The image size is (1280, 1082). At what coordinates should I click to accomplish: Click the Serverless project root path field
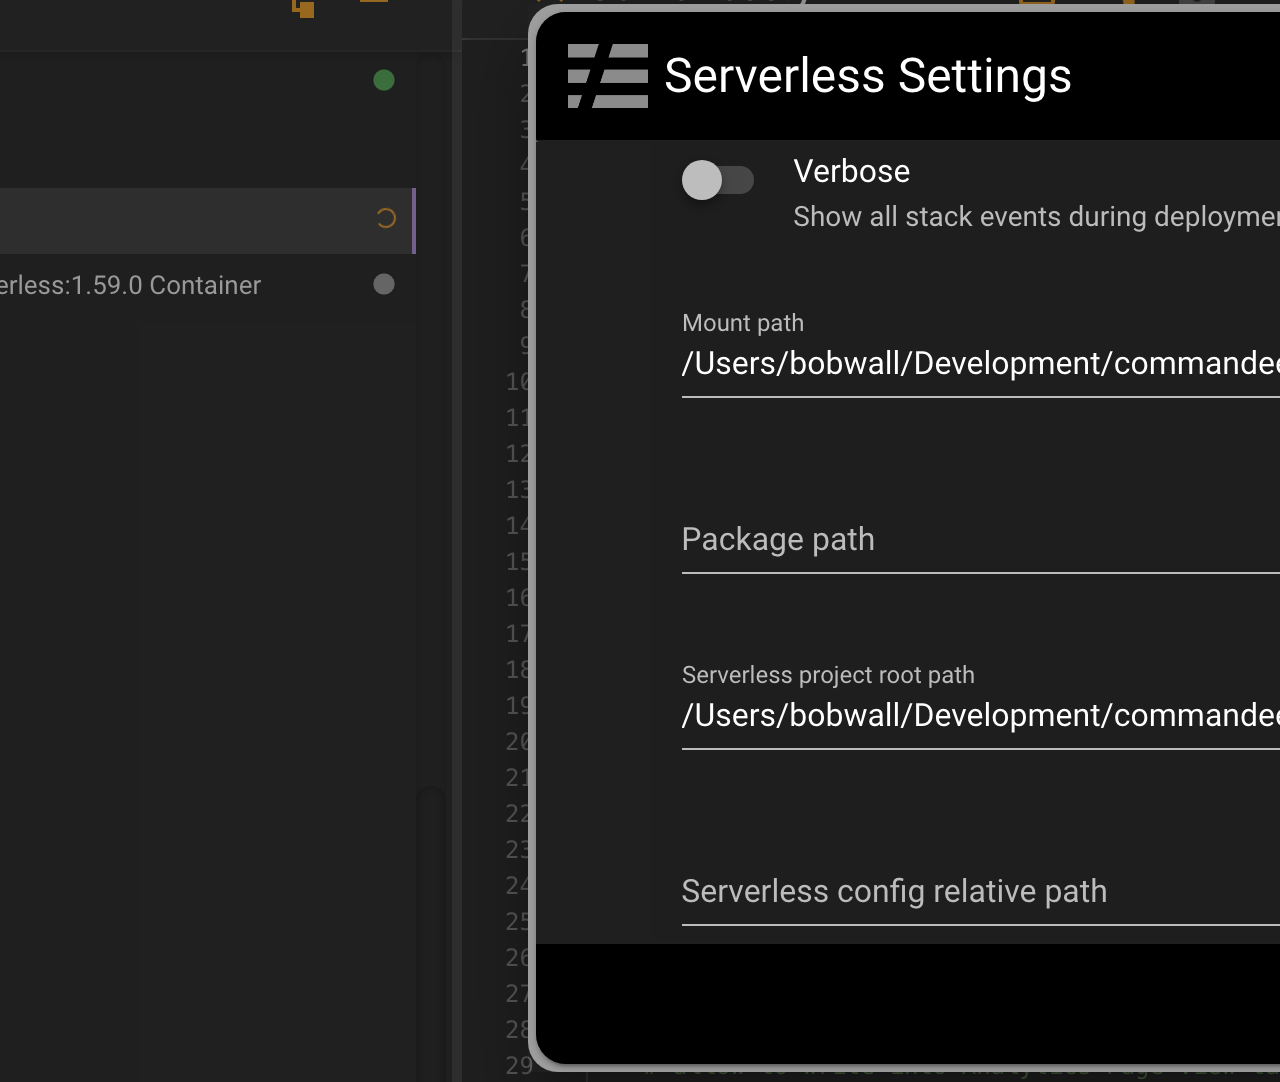(980, 715)
